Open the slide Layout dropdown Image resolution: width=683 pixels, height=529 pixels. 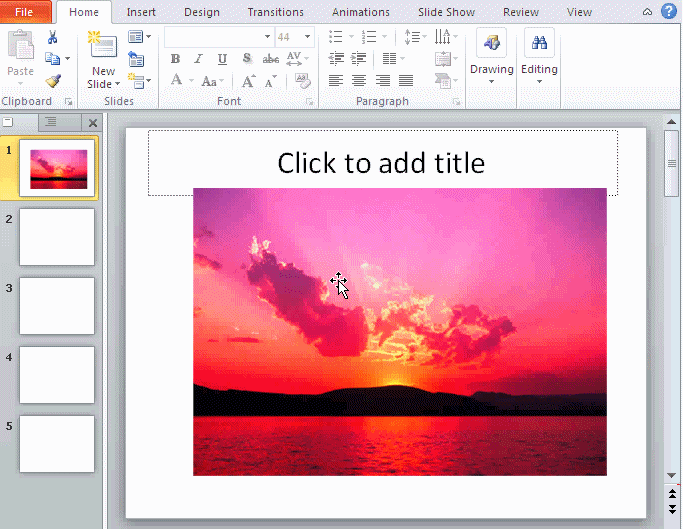(x=140, y=37)
